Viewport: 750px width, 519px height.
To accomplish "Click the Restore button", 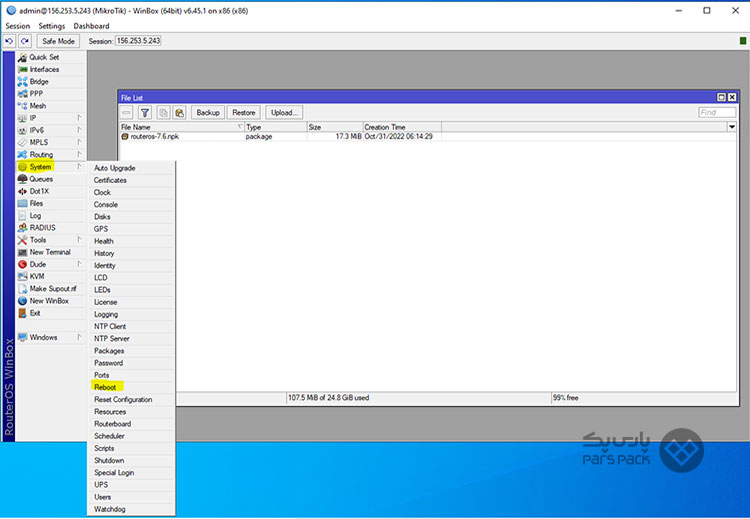I will click(x=244, y=113).
